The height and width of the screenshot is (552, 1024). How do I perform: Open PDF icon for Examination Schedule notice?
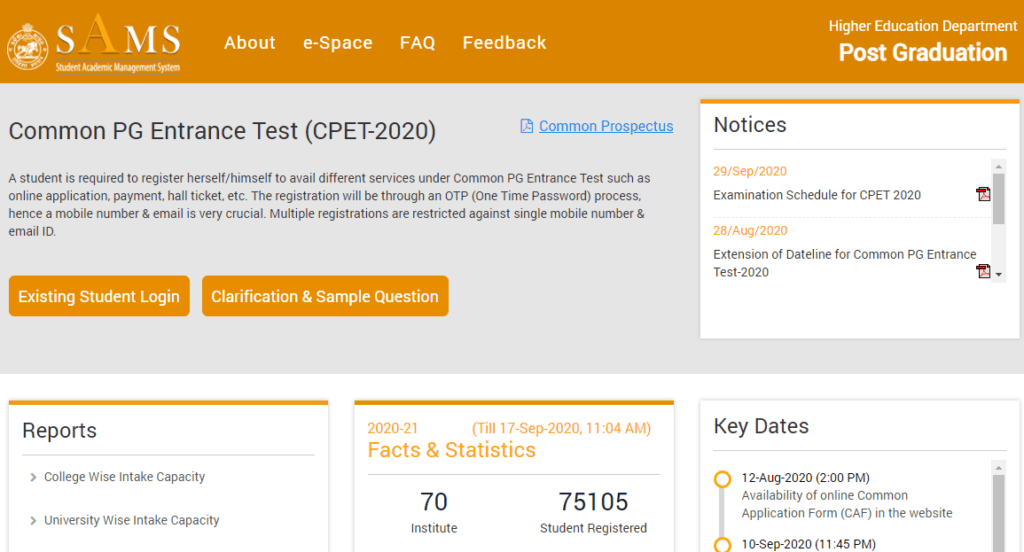983,194
